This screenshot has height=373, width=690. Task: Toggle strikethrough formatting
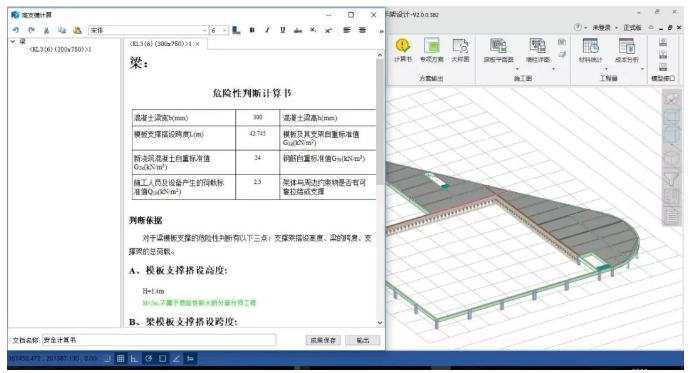point(298,30)
